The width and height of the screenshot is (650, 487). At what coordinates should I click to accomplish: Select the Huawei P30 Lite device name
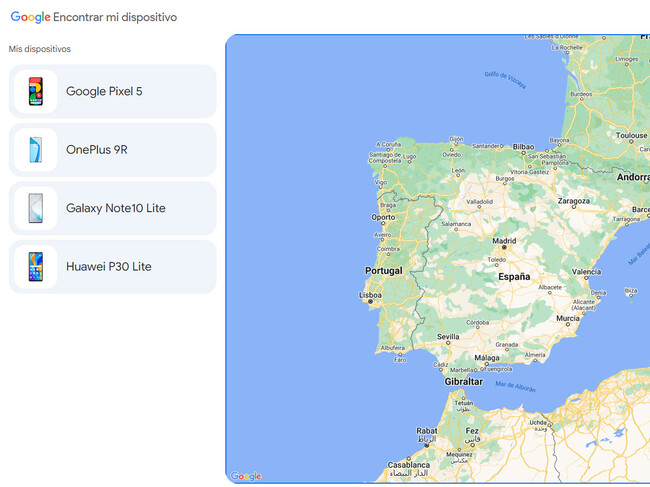(109, 267)
